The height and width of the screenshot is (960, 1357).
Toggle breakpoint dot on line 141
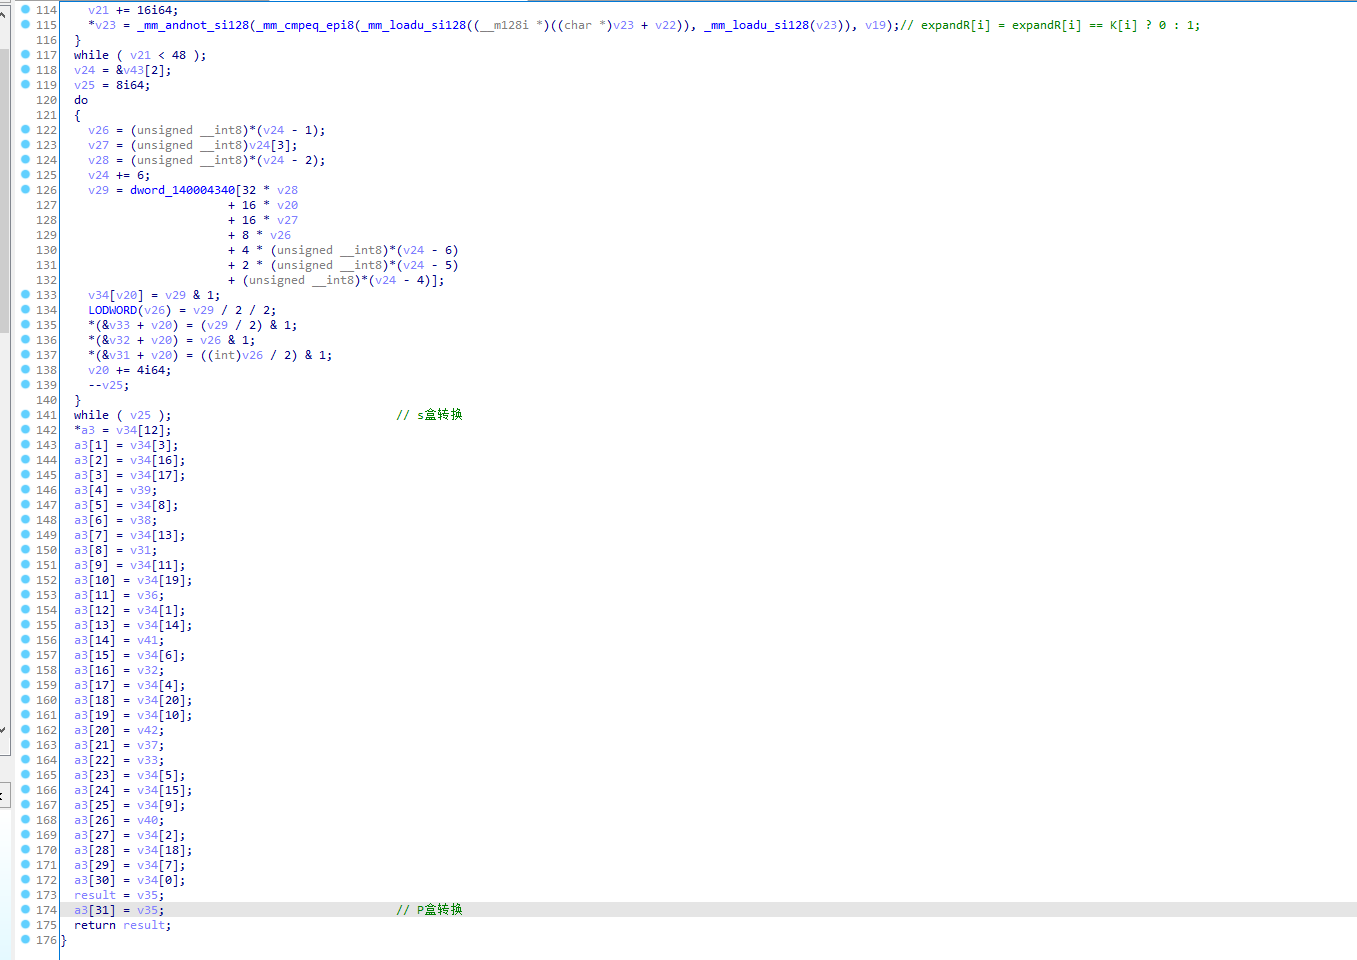coord(26,415)
